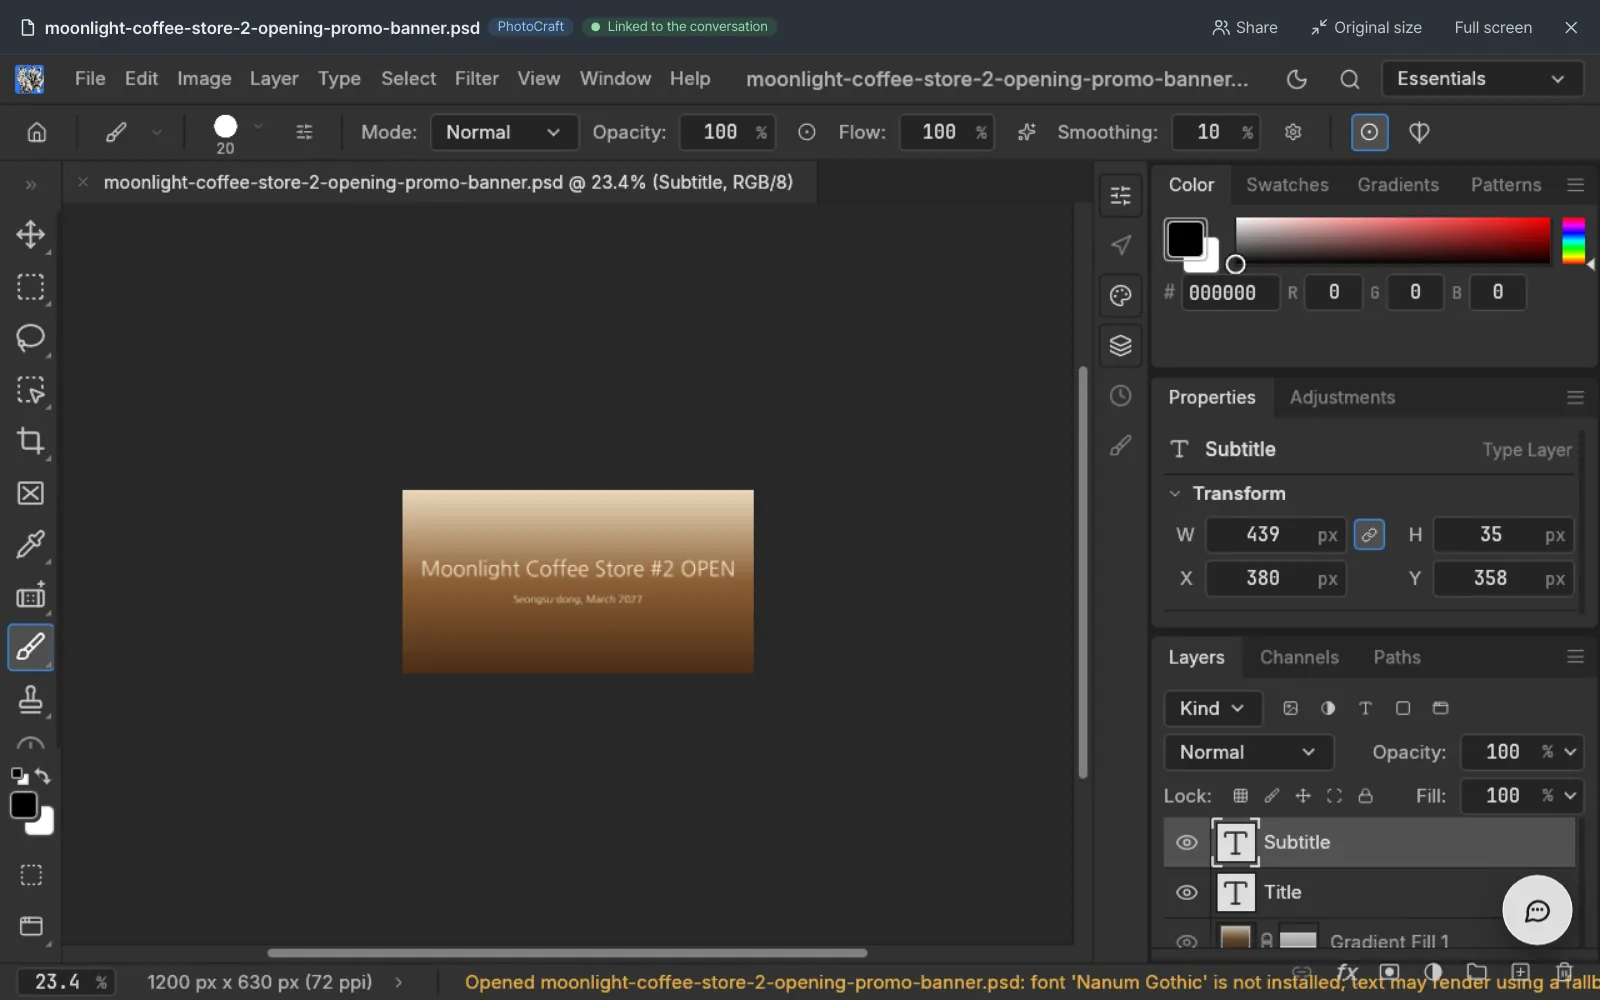This screenshot has width=1600, height=1000.
Task: Toggle width-height link in Transform
Action: 1369,535
